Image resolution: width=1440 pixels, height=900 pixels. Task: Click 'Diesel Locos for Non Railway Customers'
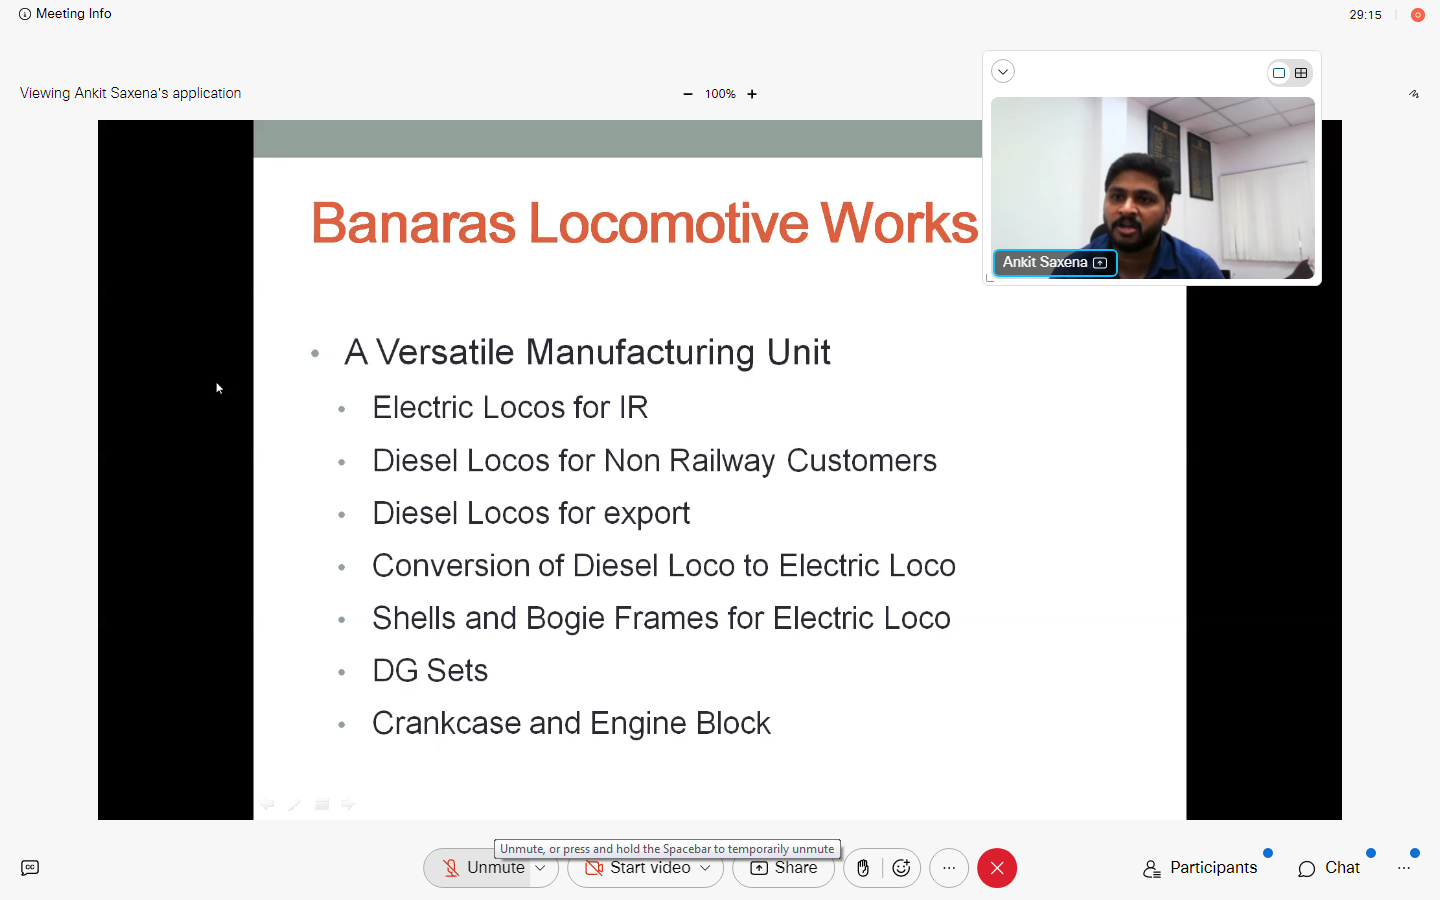point(654,460)
